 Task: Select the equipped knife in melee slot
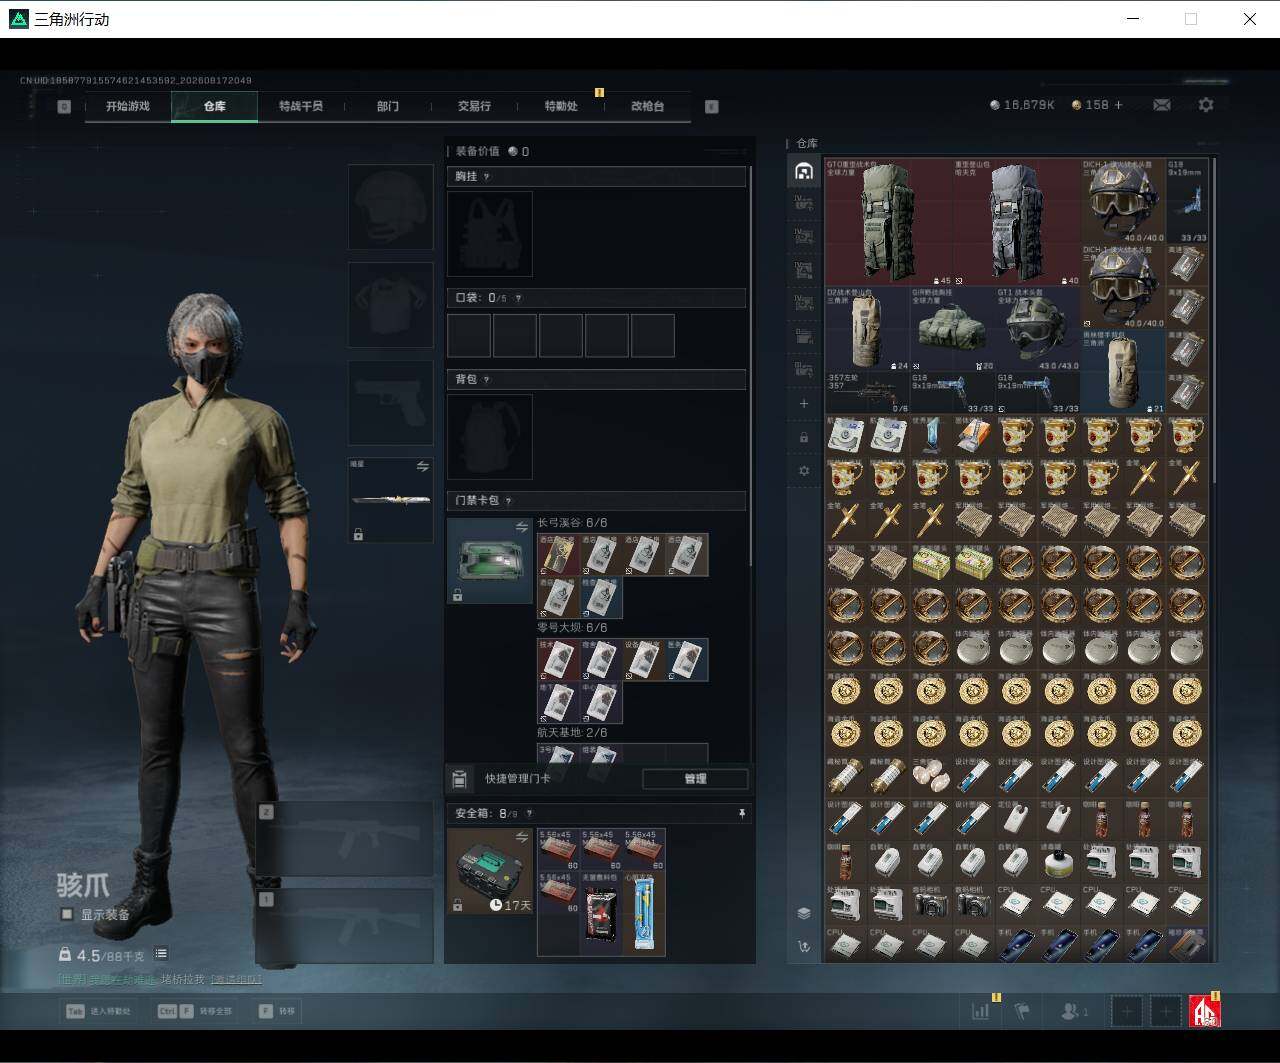pyautogui.click(x=391, y=500)
